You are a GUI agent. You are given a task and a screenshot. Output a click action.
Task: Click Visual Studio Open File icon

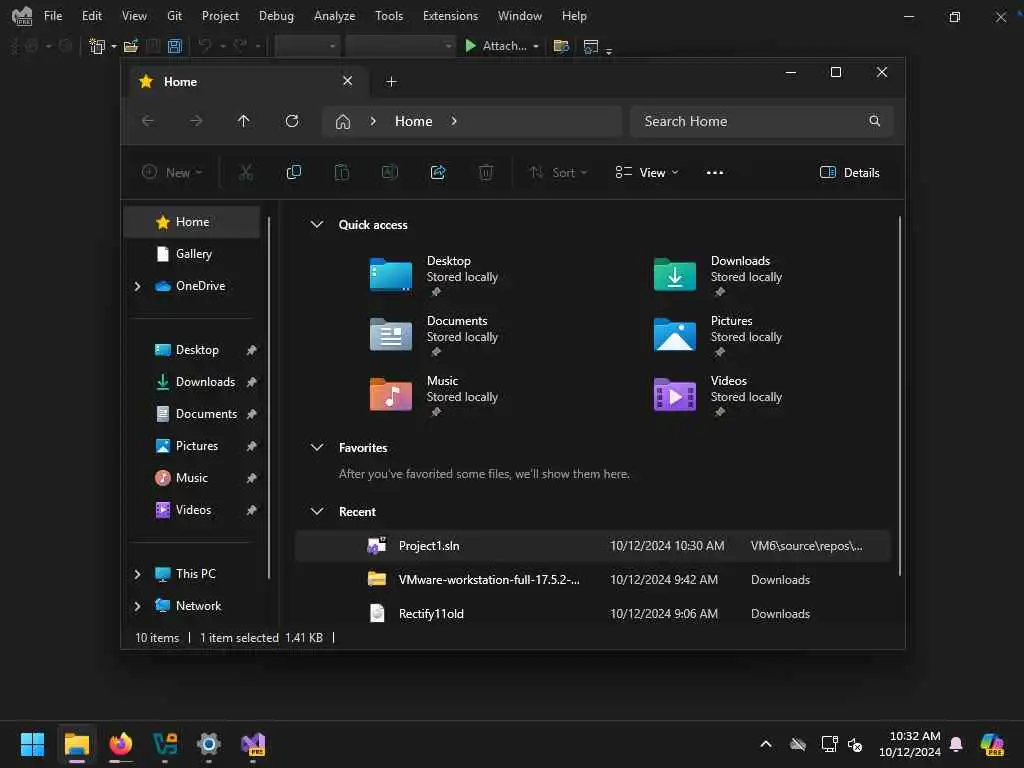point(131,46)
